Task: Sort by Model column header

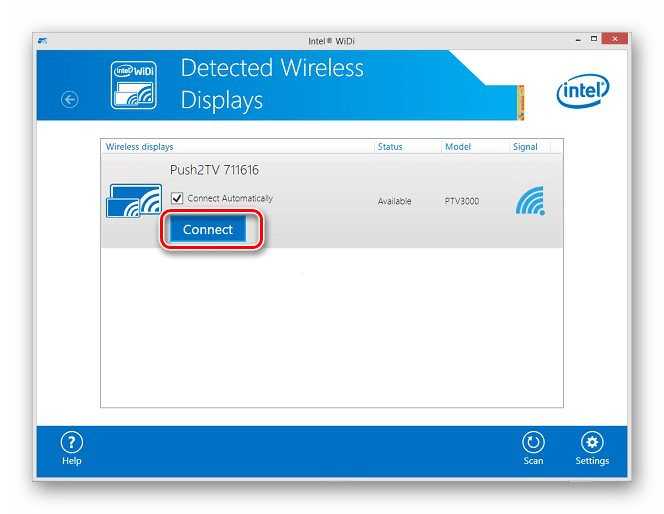Action: [x=458, y=147]
